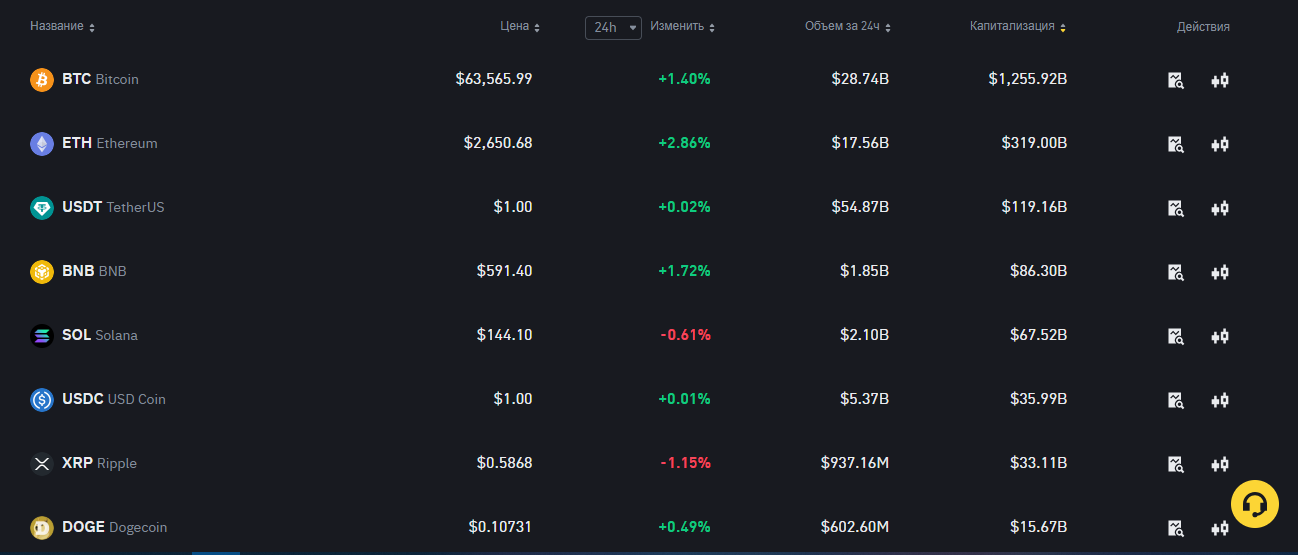Click the price $144.10

(x=505, y=335)
